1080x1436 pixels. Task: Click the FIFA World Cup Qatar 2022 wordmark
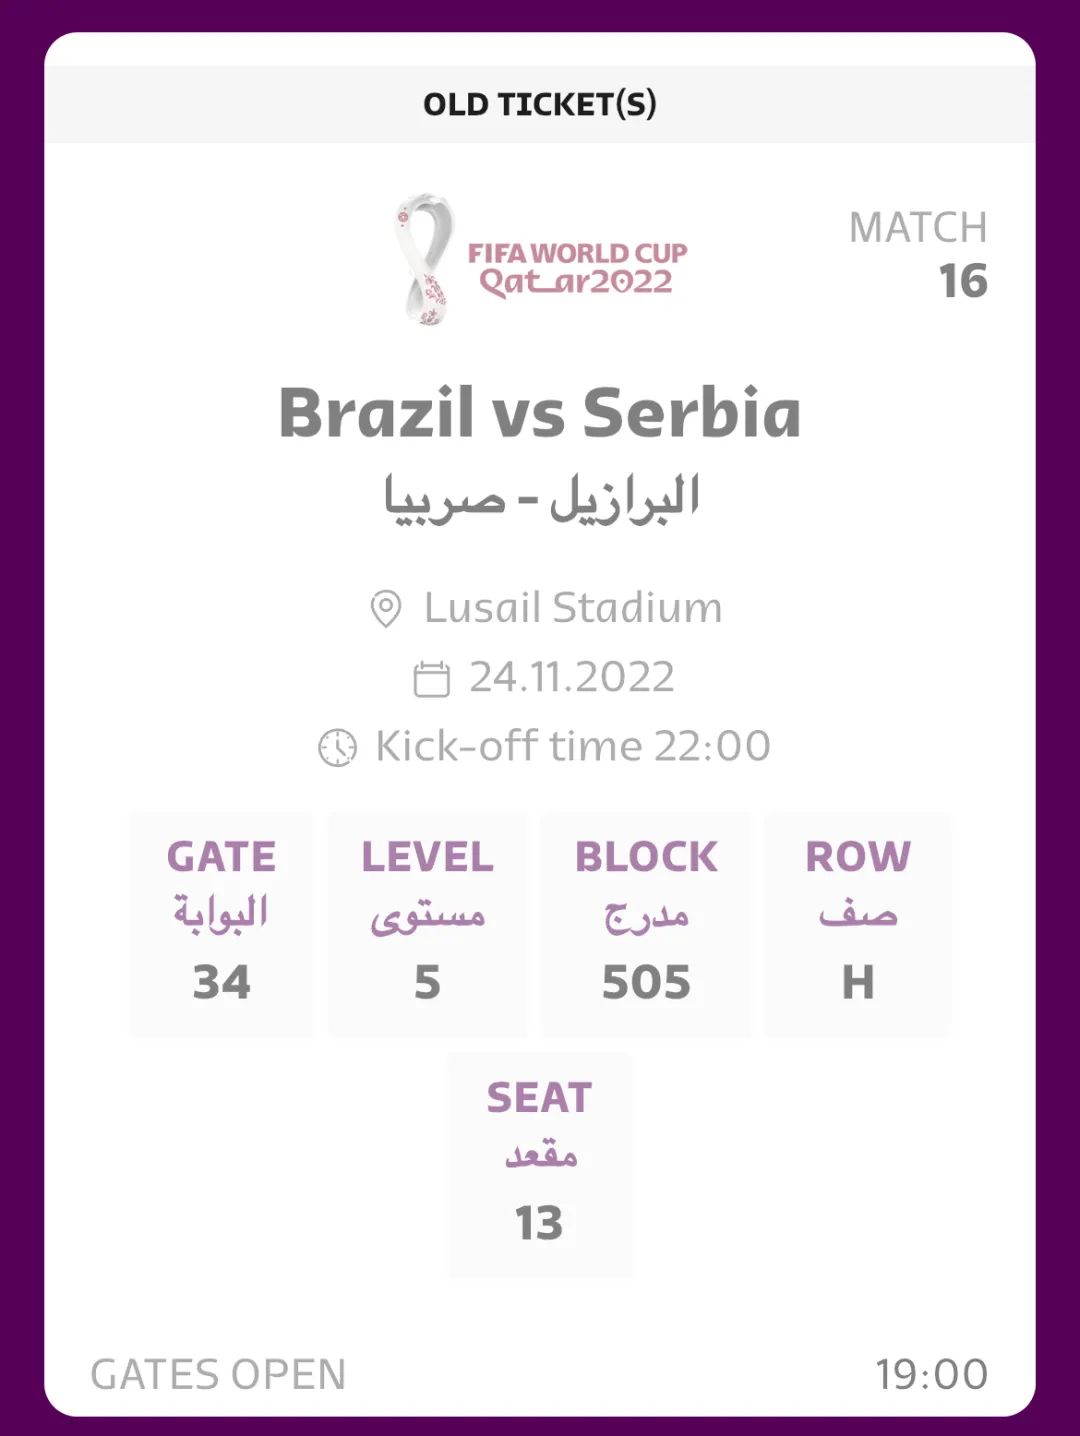tap(577, 268)
